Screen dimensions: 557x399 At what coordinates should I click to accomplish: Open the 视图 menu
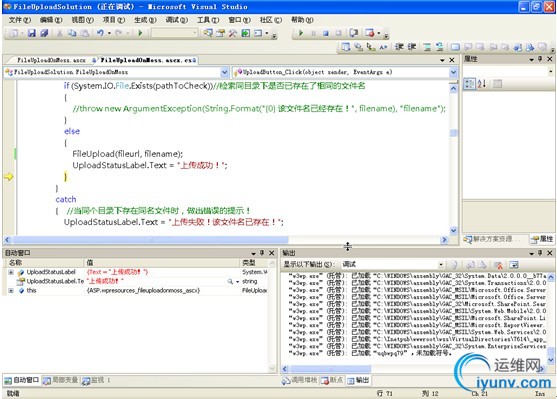coord(82,20)
